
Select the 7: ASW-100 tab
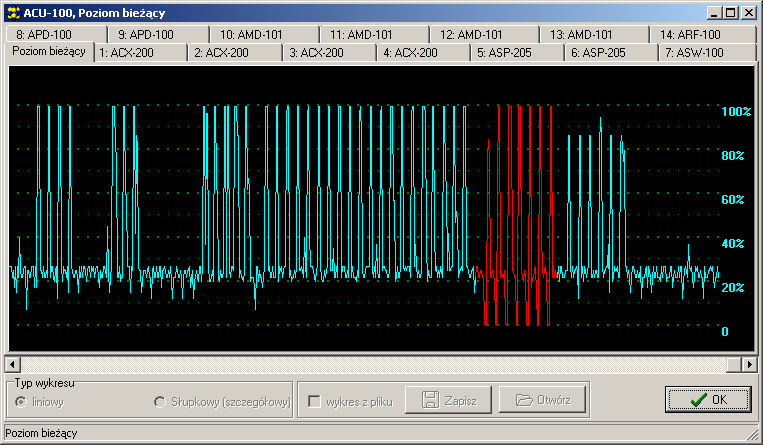708,53
